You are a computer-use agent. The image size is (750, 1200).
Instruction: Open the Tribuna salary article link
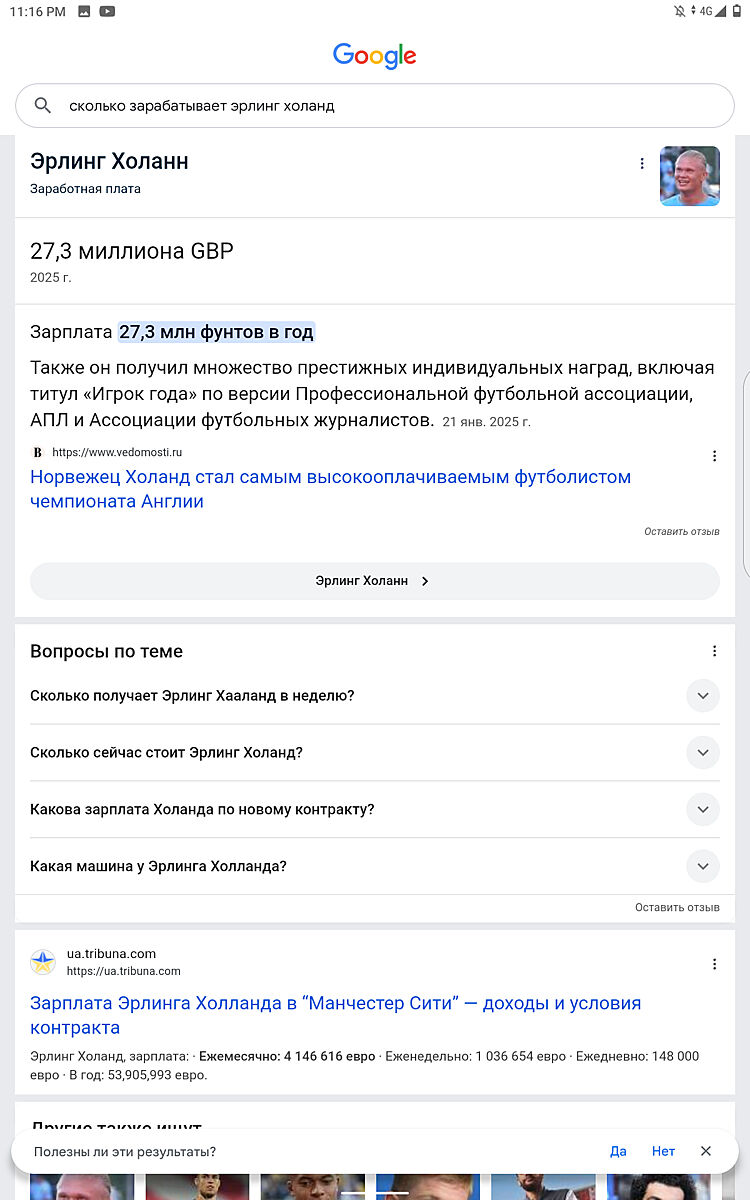click(x=335, y=1015)
